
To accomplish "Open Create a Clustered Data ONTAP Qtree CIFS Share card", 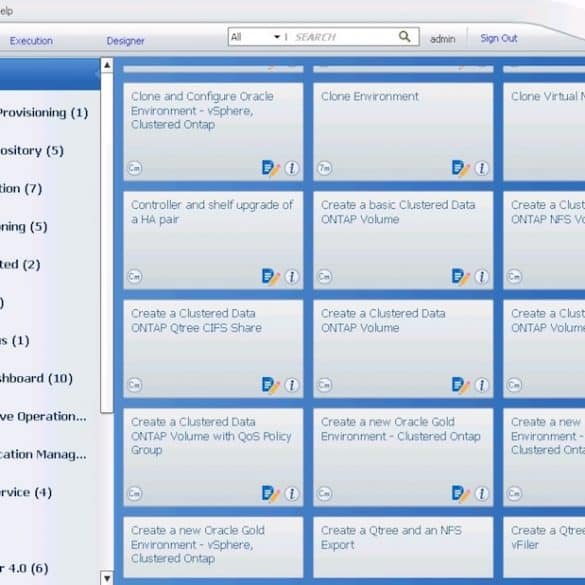I will [x=213, y=349].
